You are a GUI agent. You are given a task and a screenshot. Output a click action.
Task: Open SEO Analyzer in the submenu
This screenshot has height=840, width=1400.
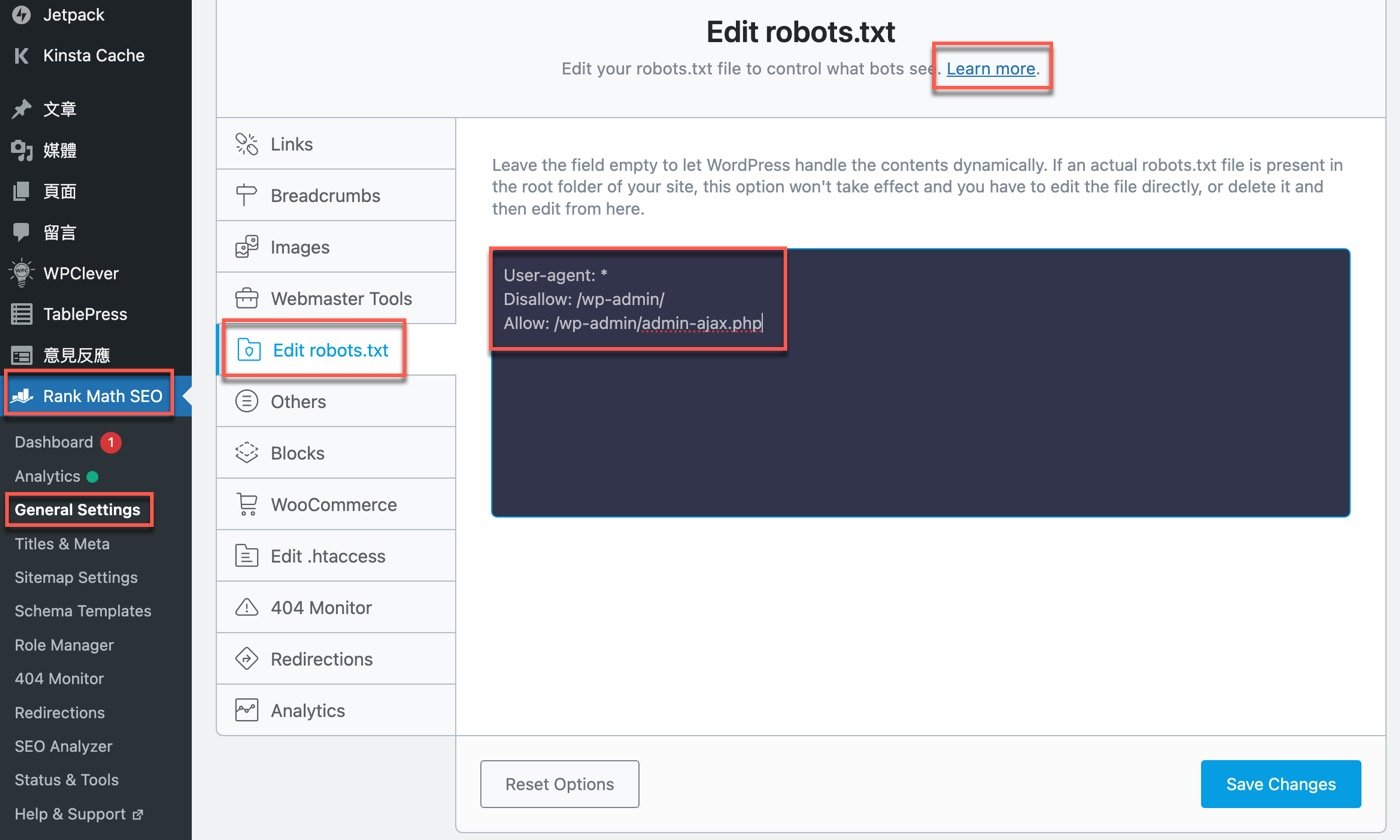click(x=63, y=746)
